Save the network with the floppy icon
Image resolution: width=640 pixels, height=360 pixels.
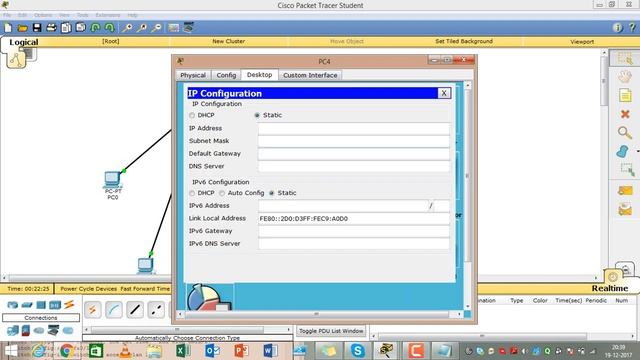click(37, 28)
